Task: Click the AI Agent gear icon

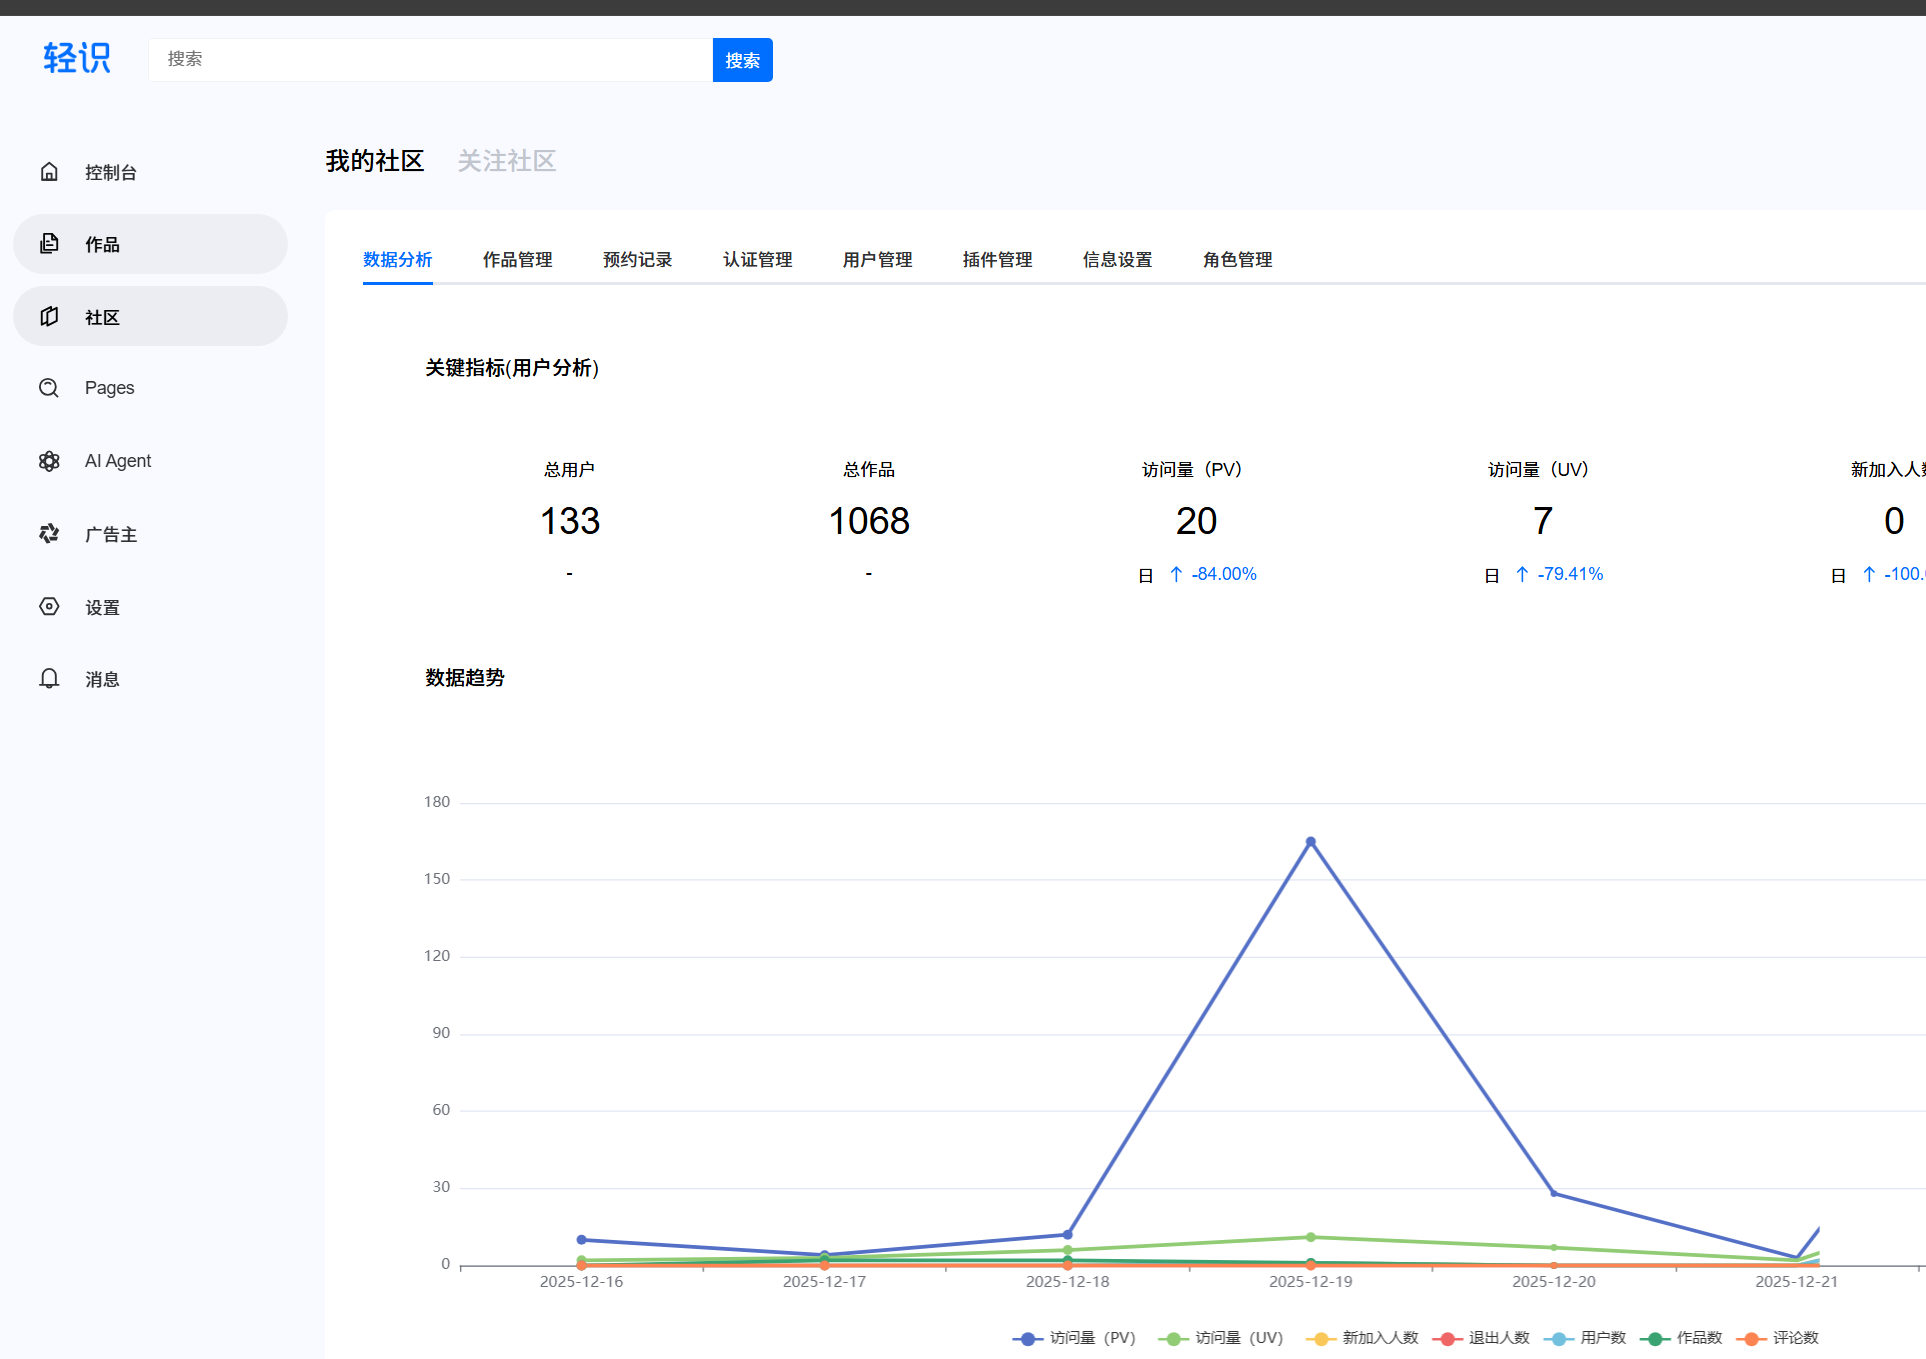Action: click(x=49, y=461)
